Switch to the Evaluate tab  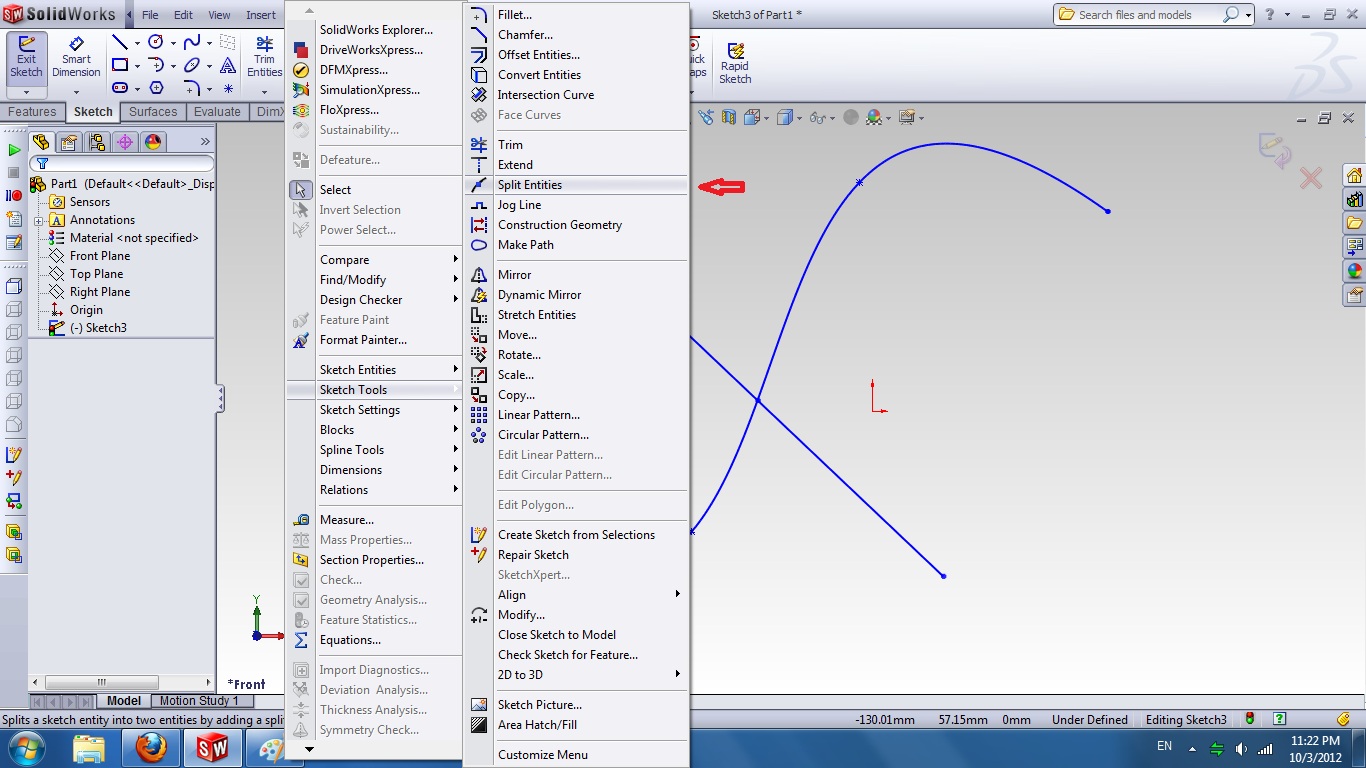tap(217, 112)
